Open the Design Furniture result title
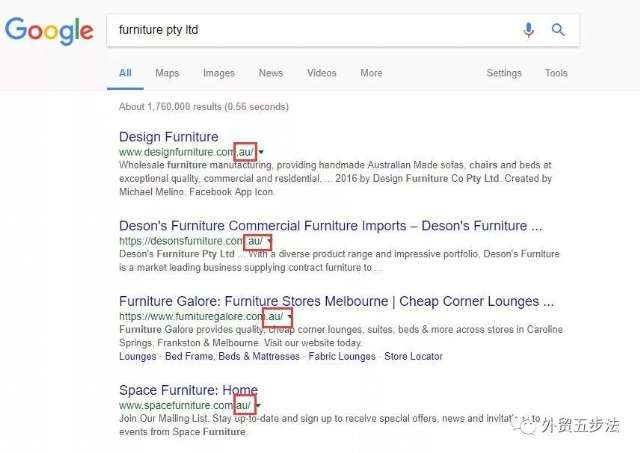Screen dimensions: 640x453 pos(169,137)
